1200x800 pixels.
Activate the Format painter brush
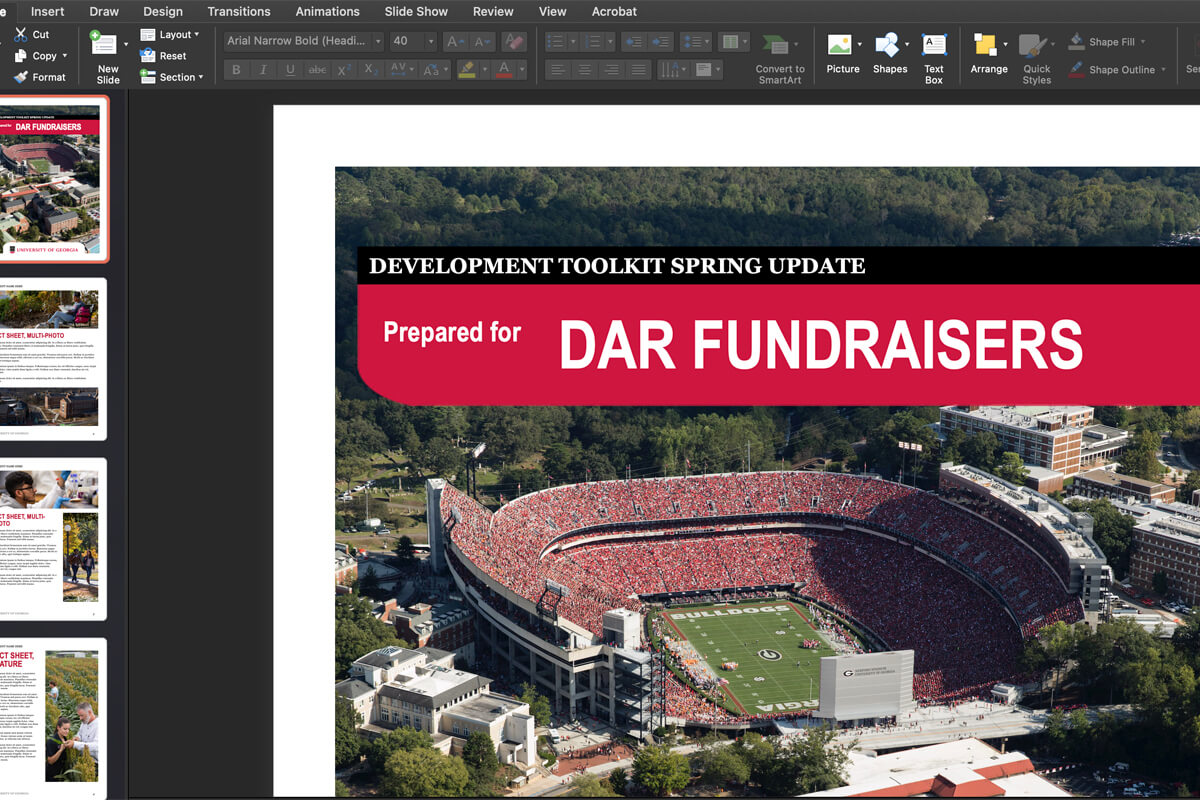tap(40, 77)
